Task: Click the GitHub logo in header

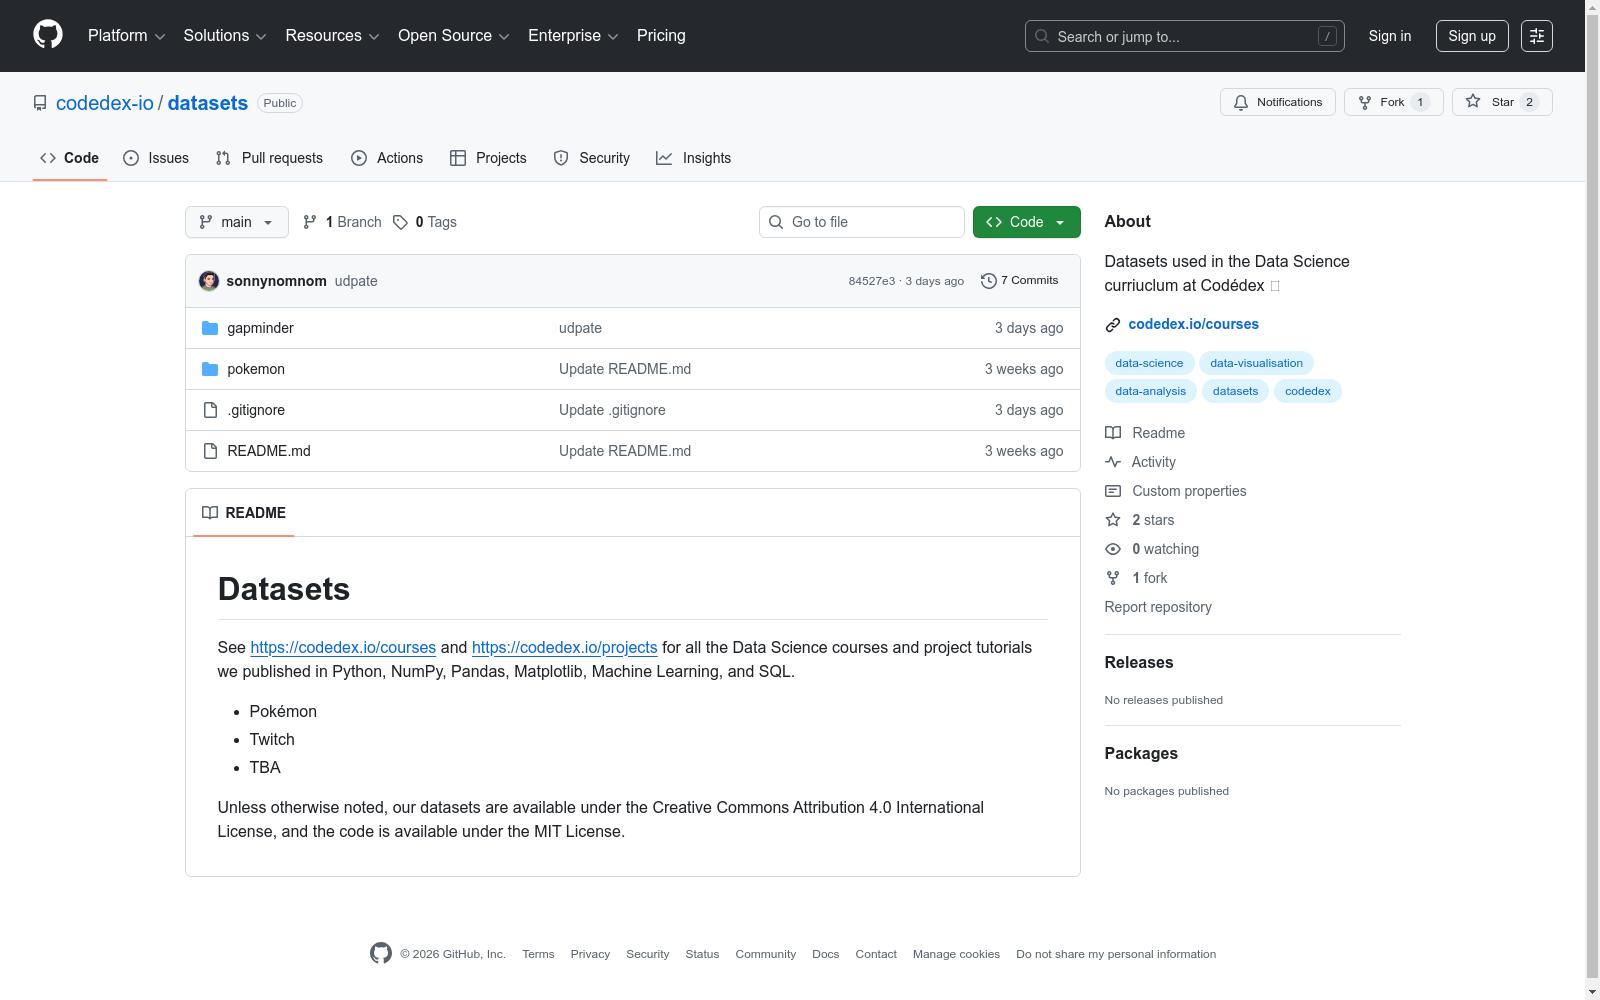Action: coord(48,35)
